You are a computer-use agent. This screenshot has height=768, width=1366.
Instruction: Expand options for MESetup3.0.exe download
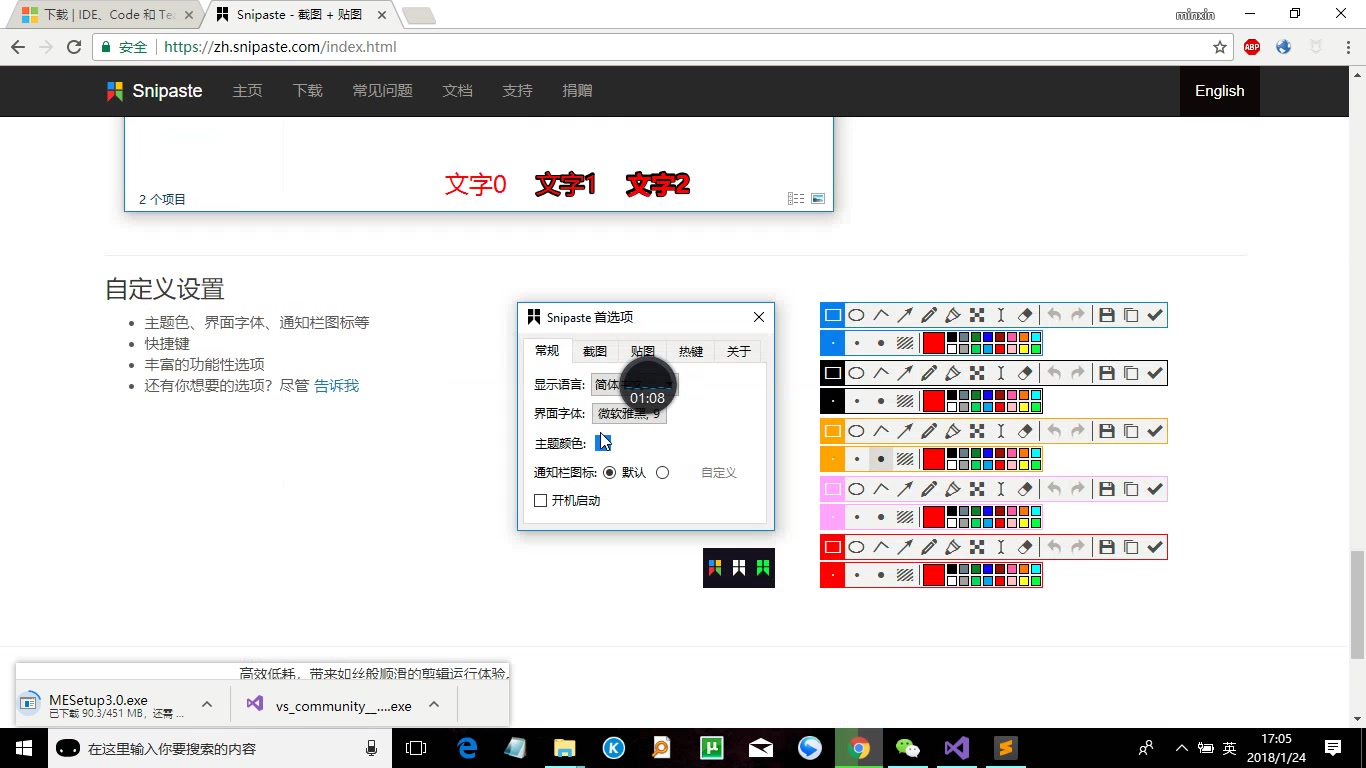(x=207, y=704)
